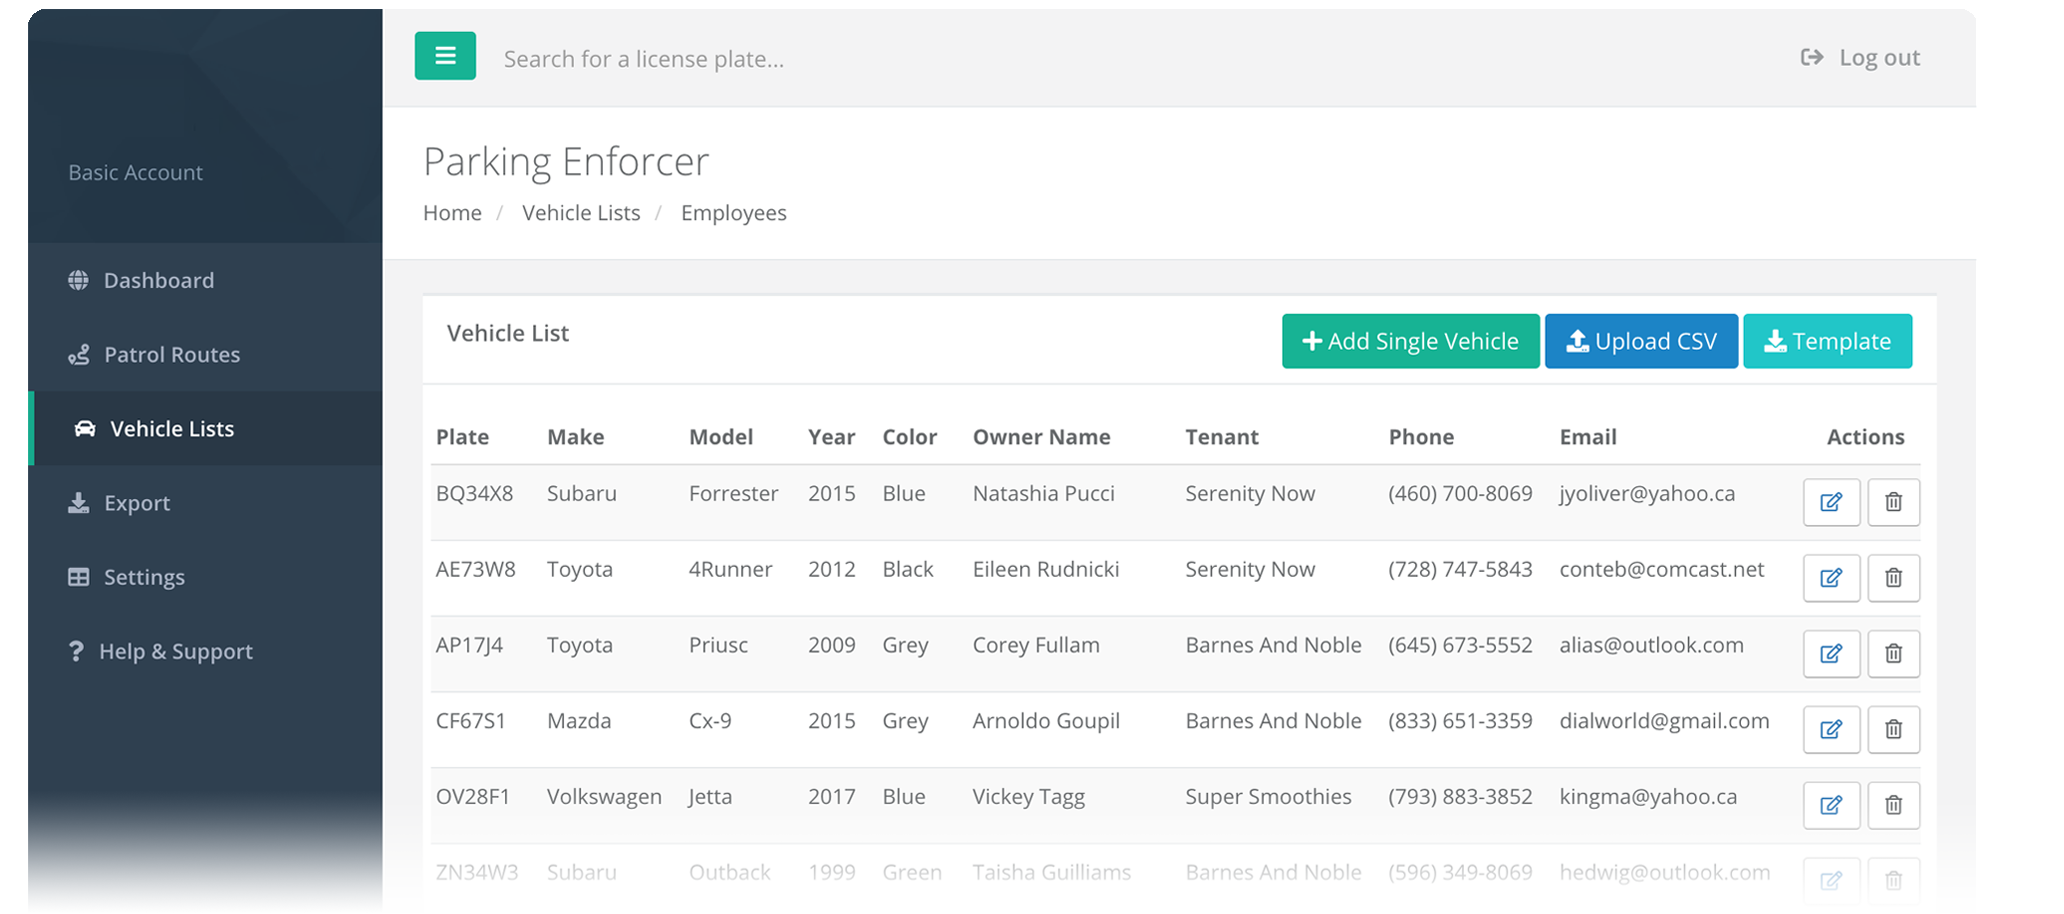Click the Upload CSV button
The image size is (2064, 914).
1641,342
